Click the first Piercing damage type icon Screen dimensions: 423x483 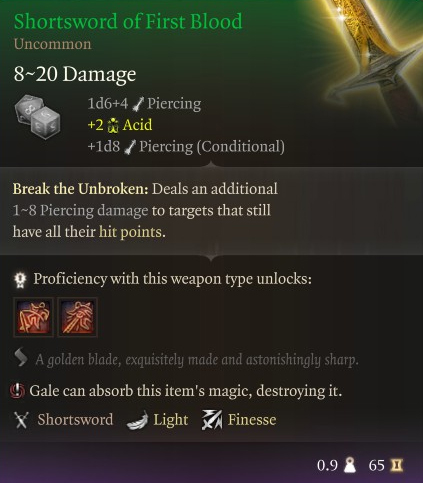[x=138, y=104]
